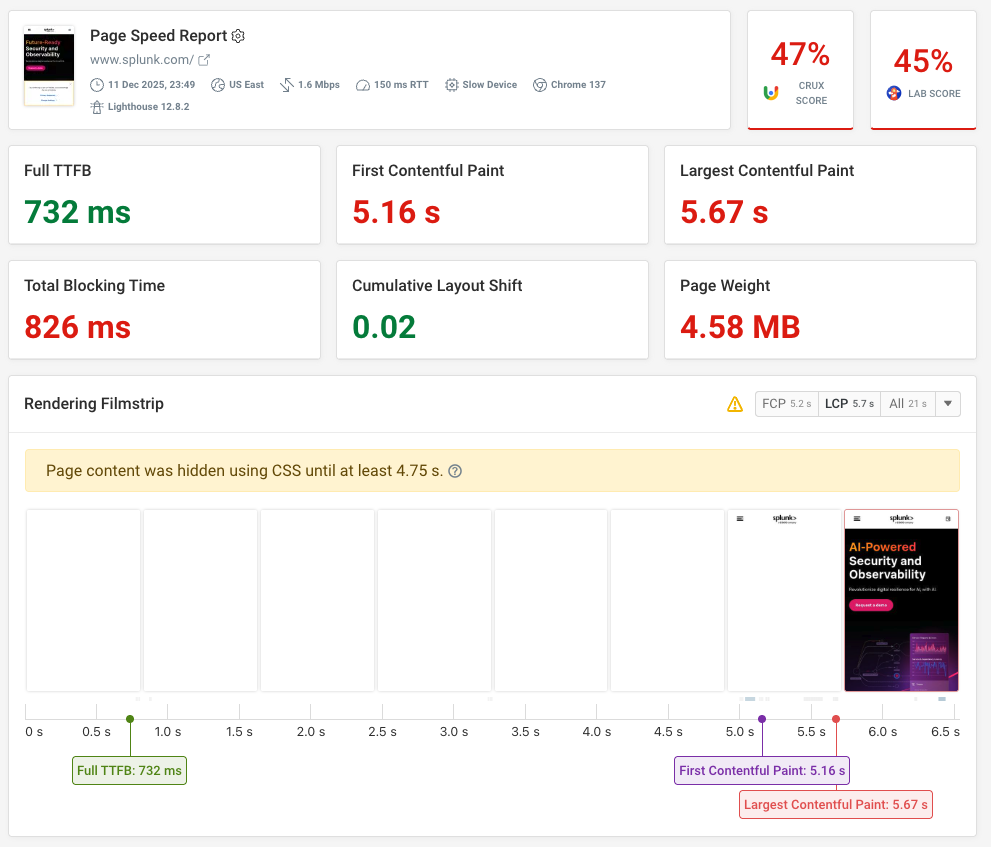Toggle the LCP filmstrip filter
The image size is (991, 847).
pos(848,403)
